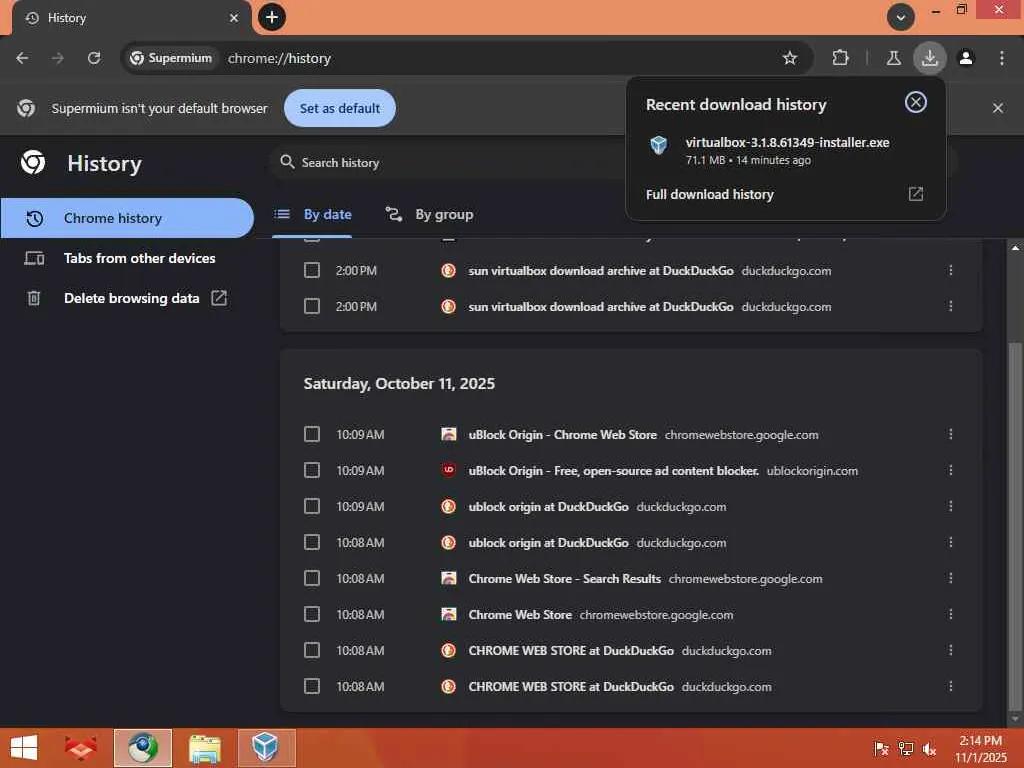Check uBlock Origin - Chrome Web Store entry
Screen dimensions: 1024x768
tap(312, 434)
